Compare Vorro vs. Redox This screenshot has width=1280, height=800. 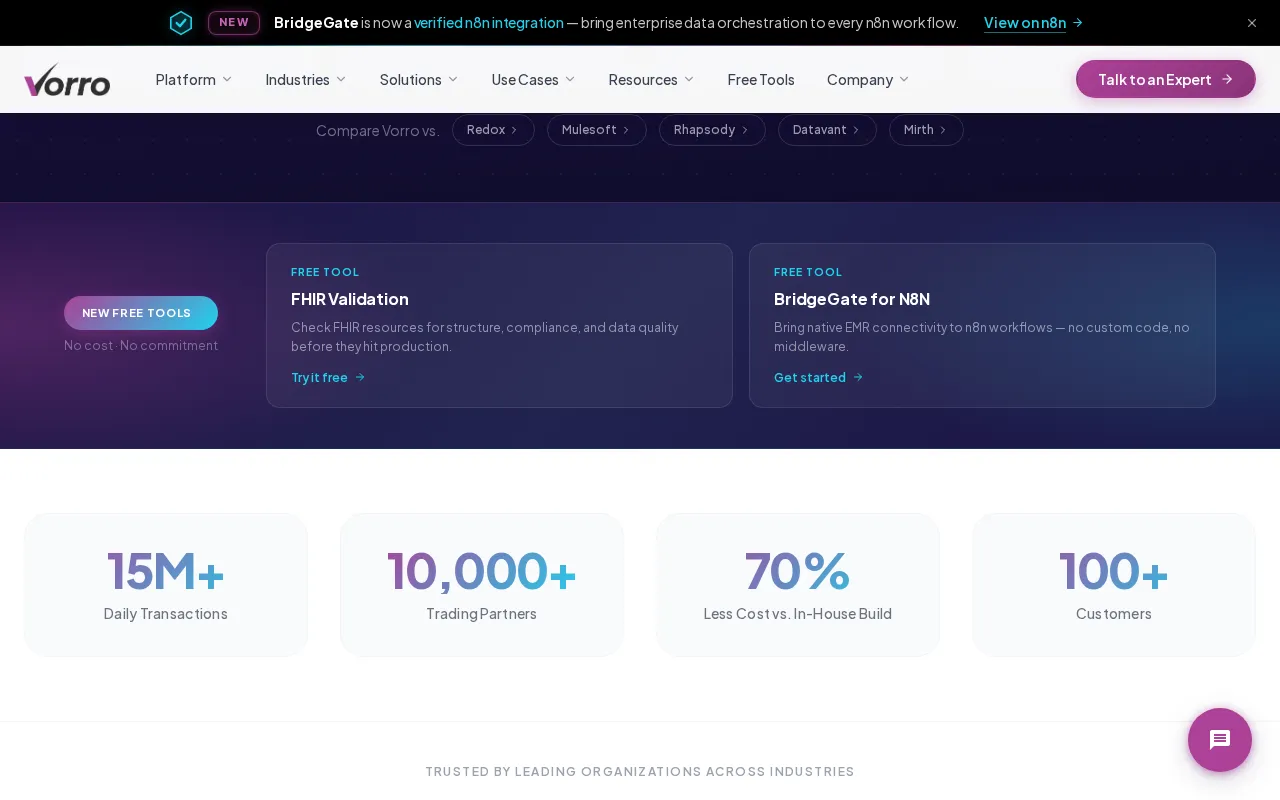coord(493,130)
